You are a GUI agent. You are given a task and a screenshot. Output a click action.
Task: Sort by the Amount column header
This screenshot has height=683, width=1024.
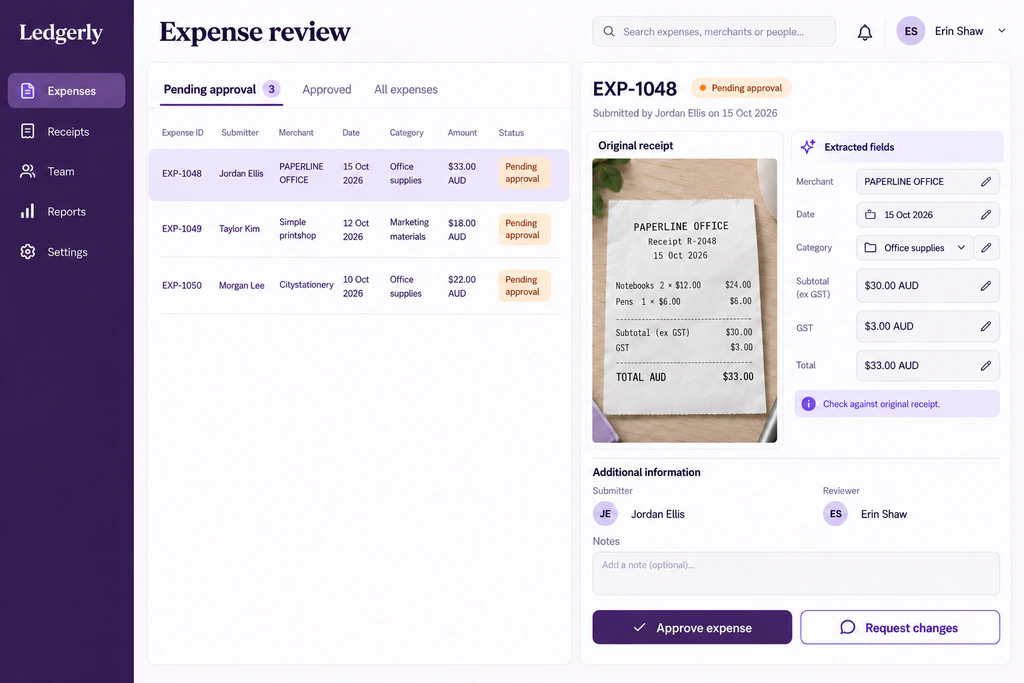point(462,133)
